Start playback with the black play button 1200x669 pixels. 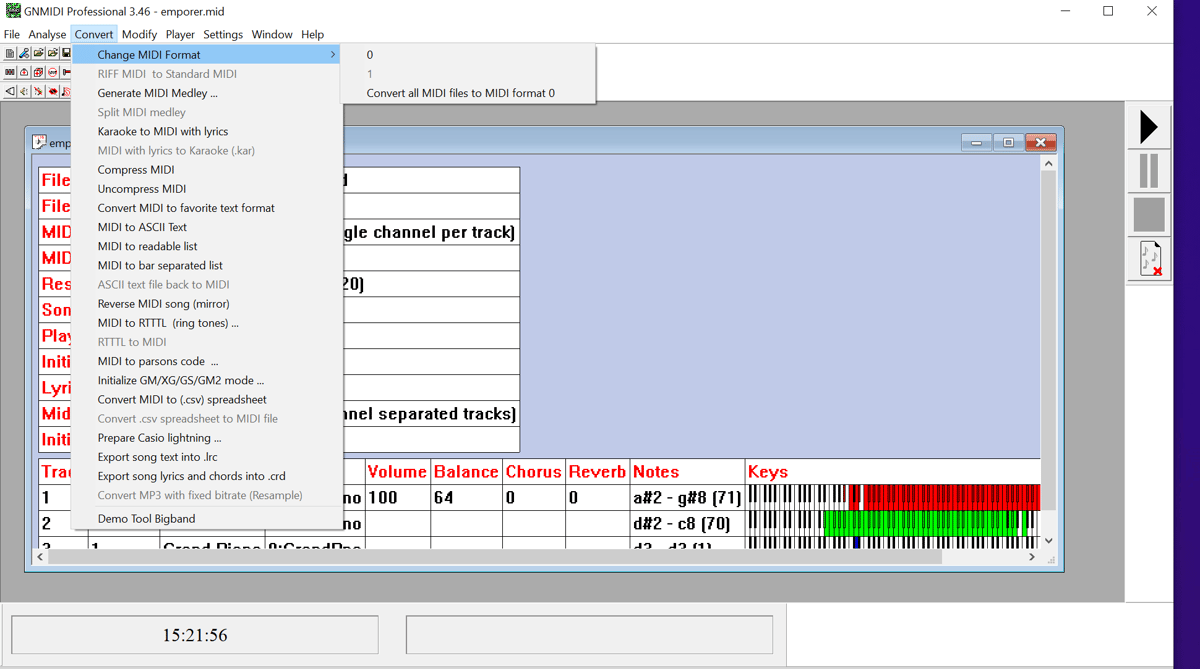(1148, 127)
